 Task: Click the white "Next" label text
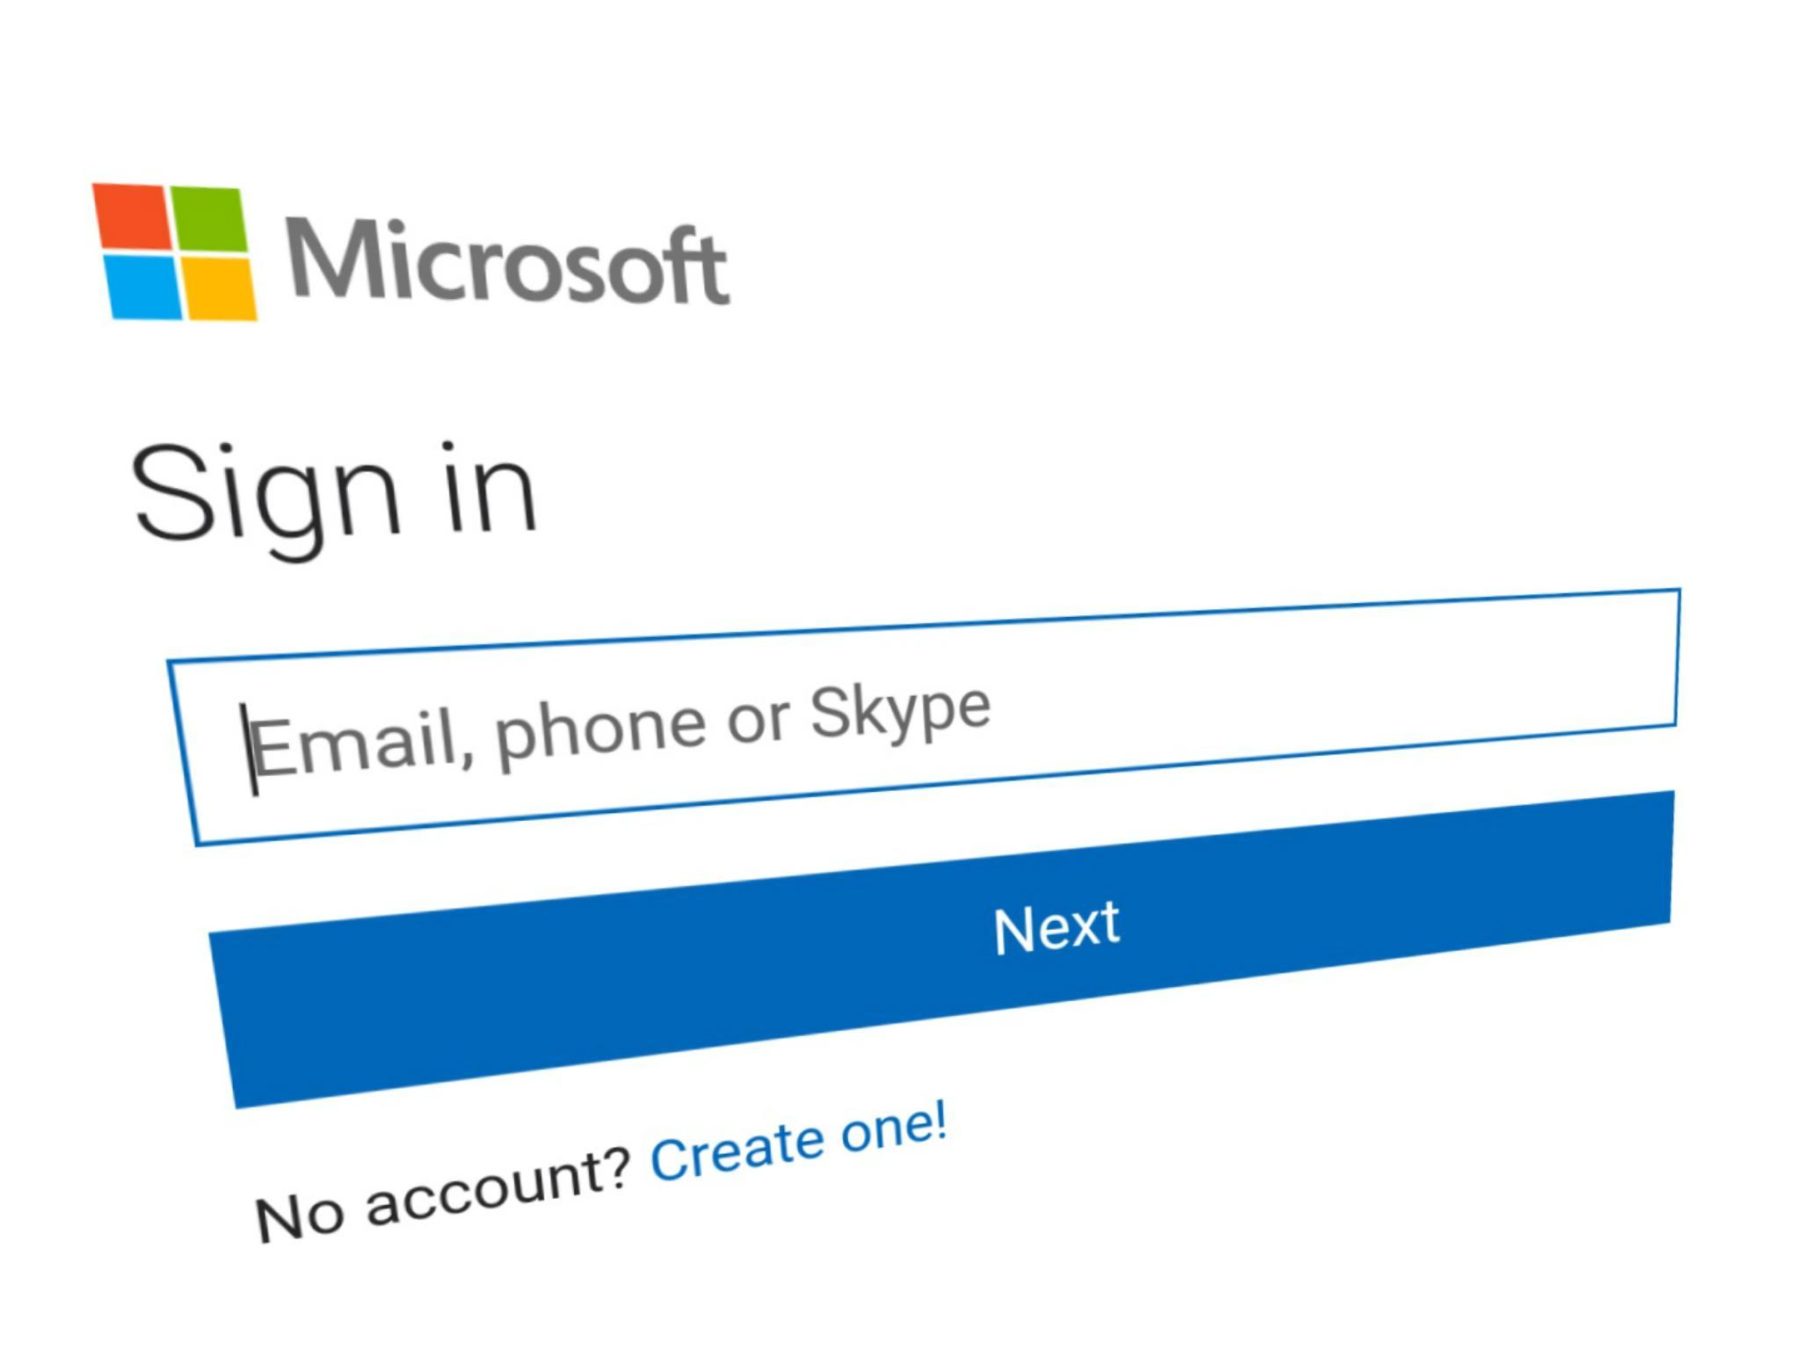coord(1056,928)
